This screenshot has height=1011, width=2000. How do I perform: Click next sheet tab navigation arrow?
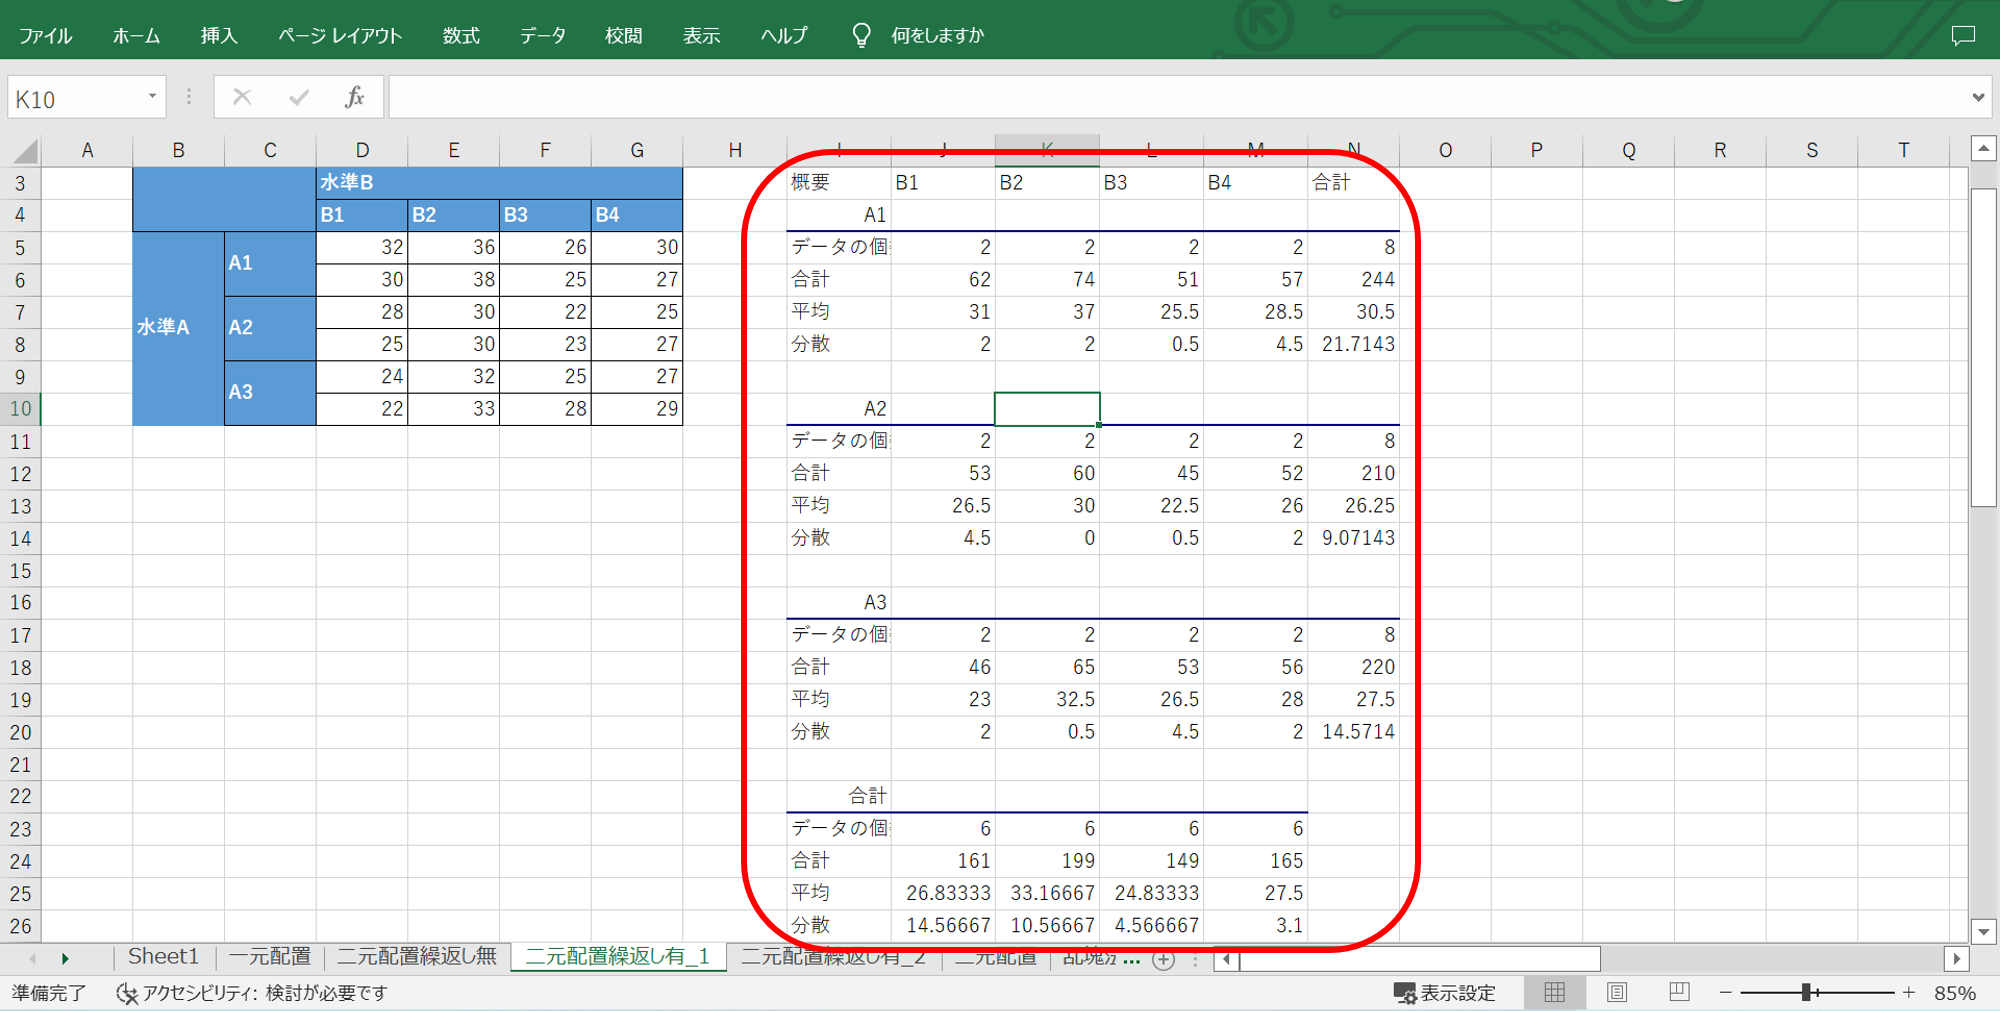[66, 959]
